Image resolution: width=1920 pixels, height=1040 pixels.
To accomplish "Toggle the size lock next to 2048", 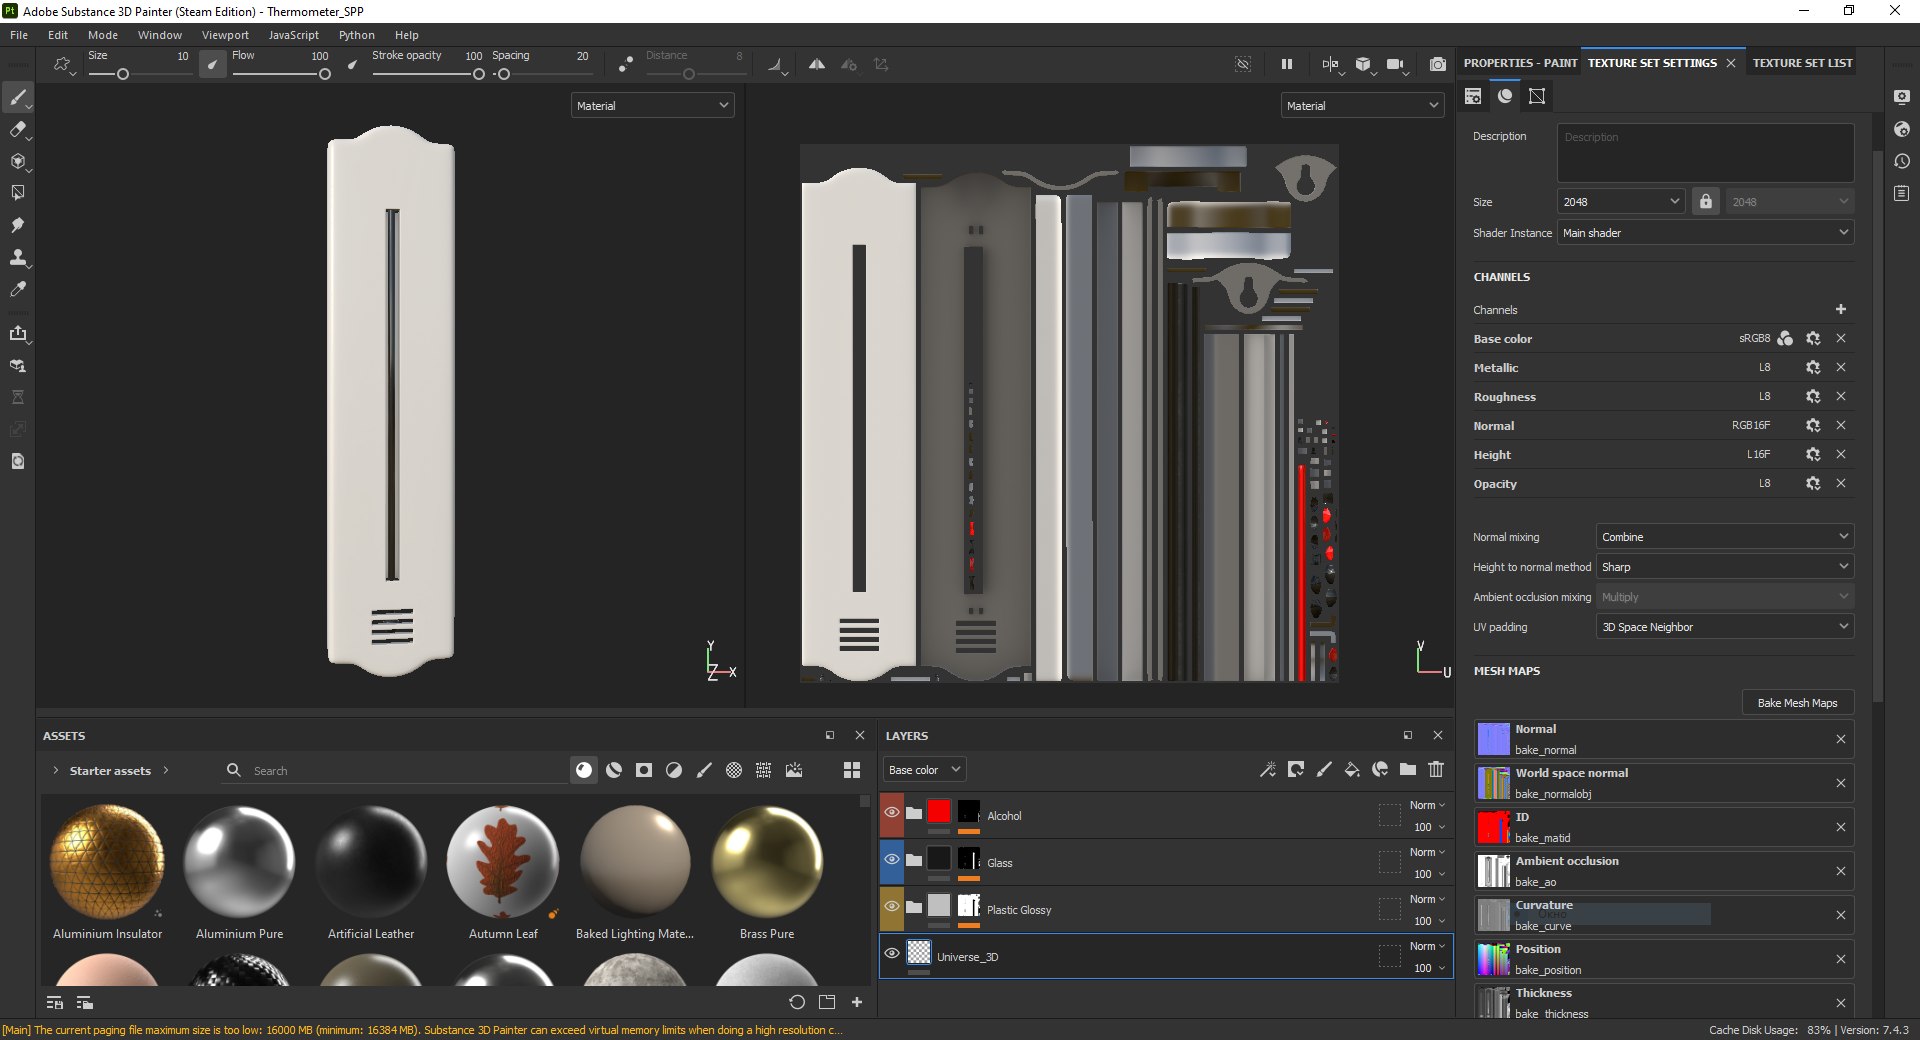I will click(x=1706, y=202).
